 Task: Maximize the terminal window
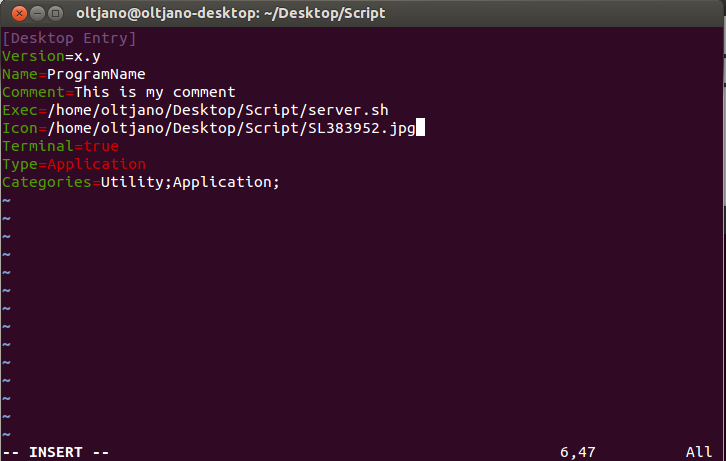(x=56, y=13)
